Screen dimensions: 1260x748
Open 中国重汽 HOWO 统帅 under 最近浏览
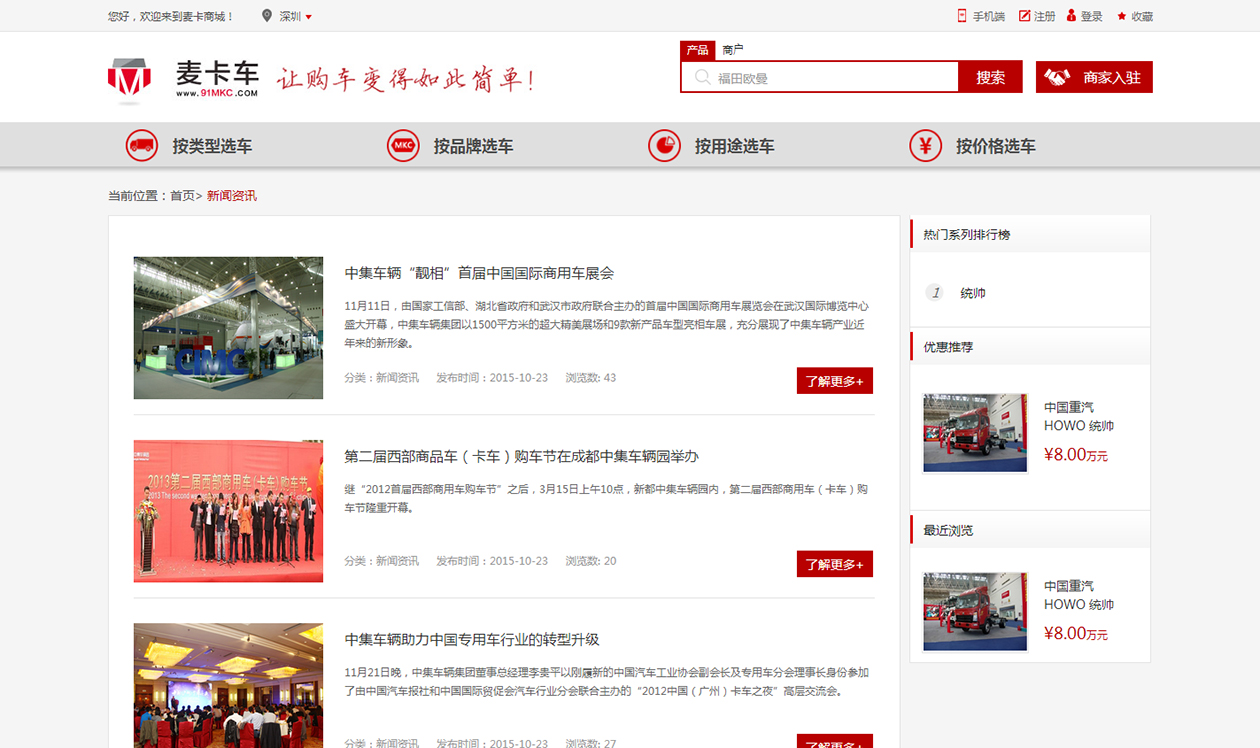pyautogui.click(x=1079, y=595)
